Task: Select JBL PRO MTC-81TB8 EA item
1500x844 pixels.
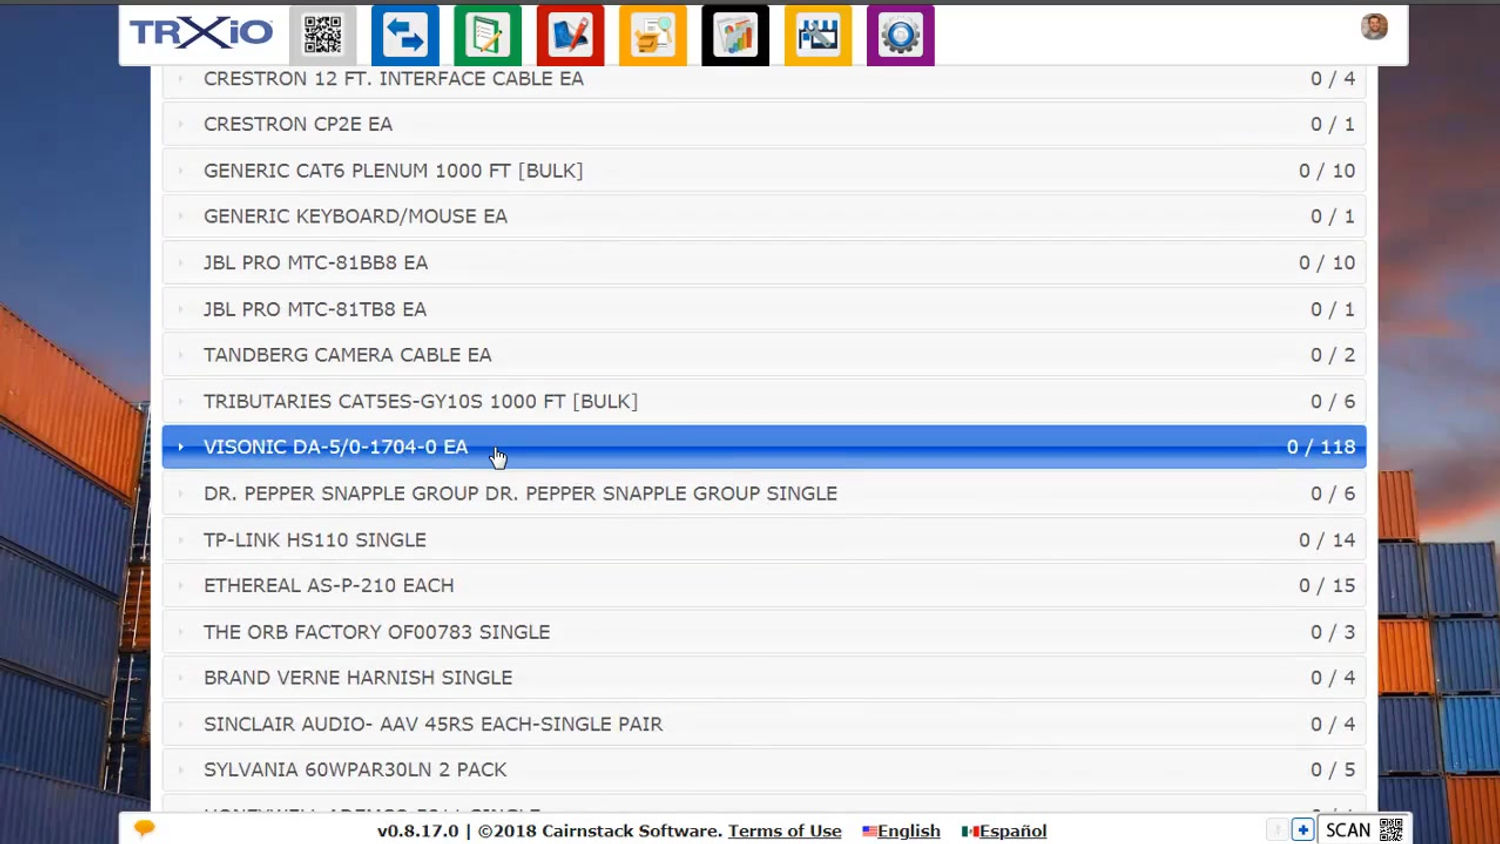Action: pos(315,309)
